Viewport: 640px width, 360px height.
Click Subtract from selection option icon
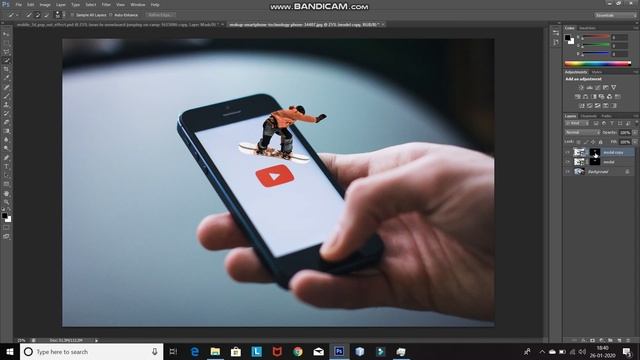pyautogui.click(x=47, y=15)
